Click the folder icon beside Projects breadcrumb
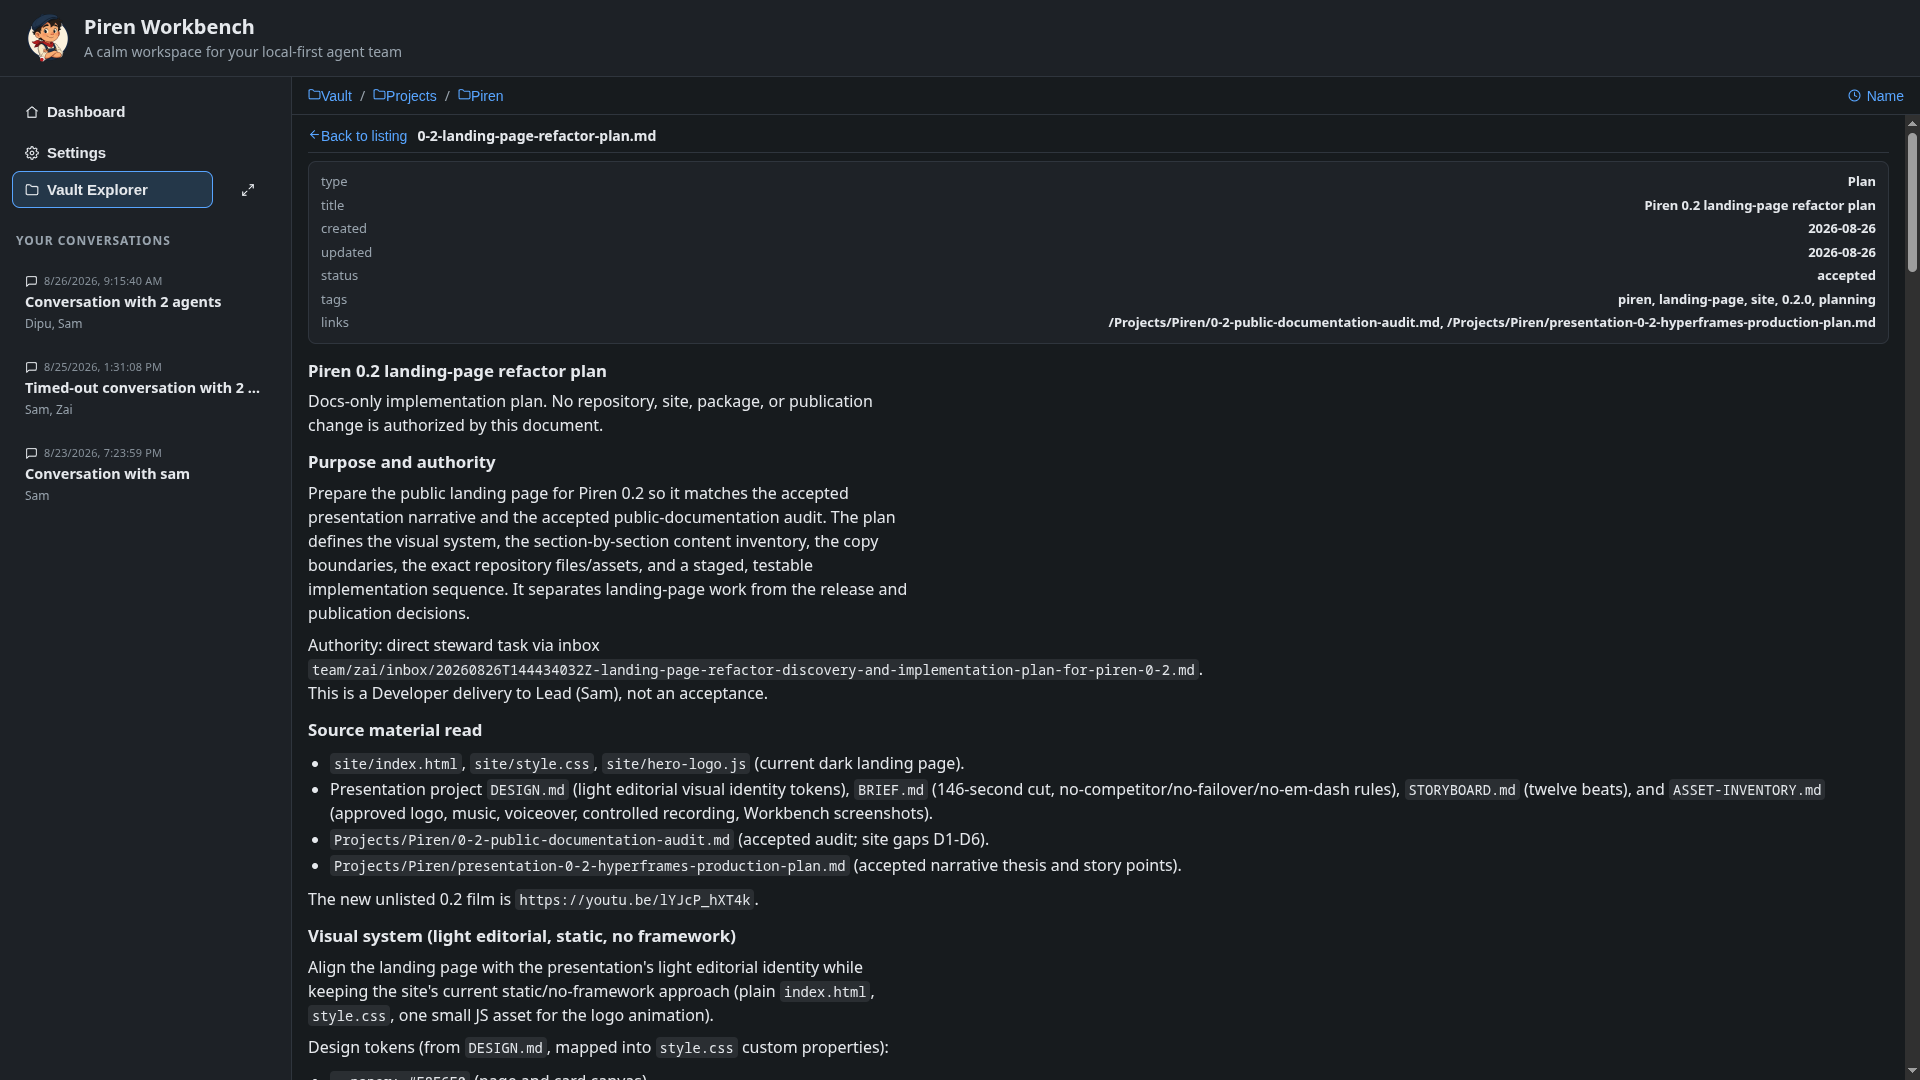The image size is (1920, 1080). point(379,95)
